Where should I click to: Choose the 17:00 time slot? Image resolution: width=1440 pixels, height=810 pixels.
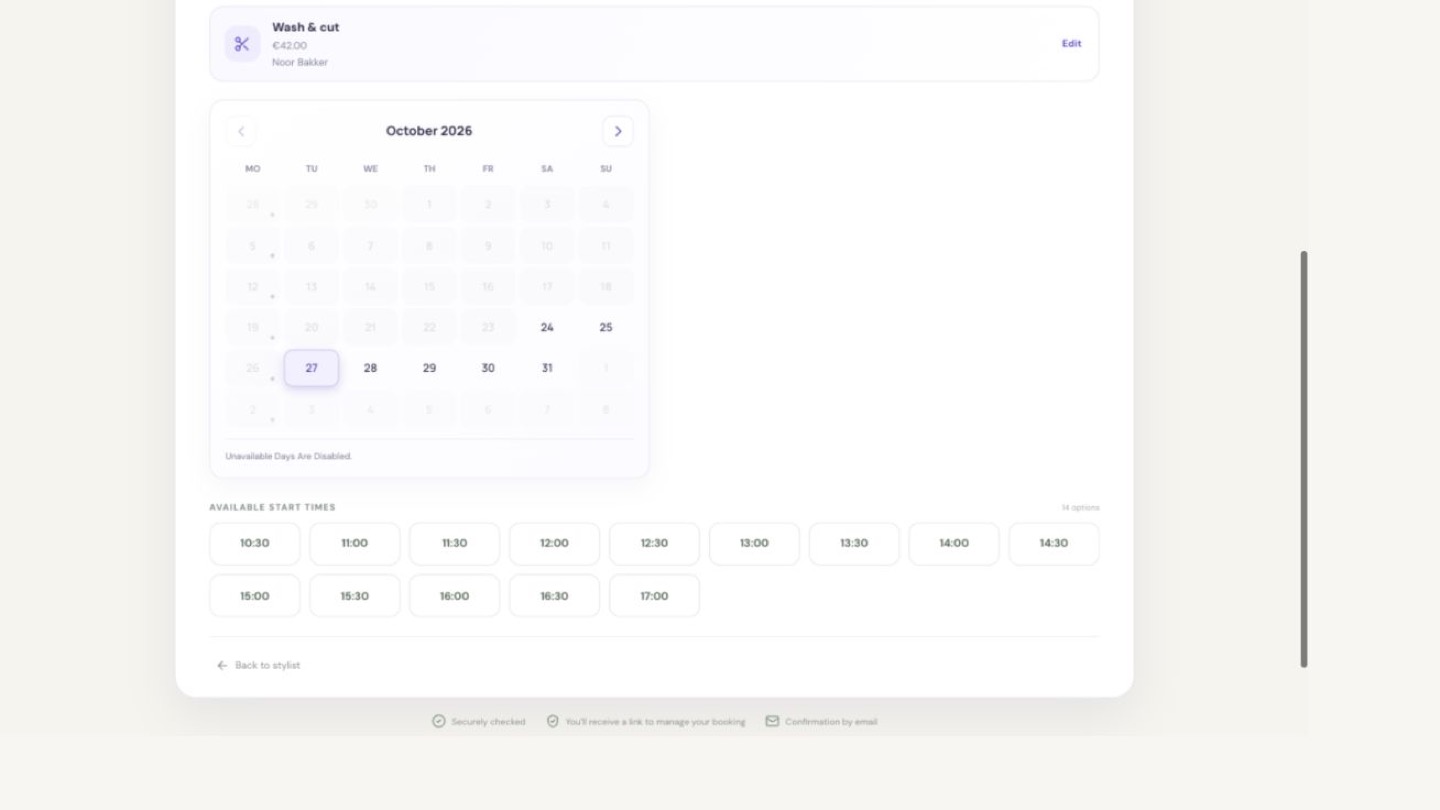click(655, 596)
